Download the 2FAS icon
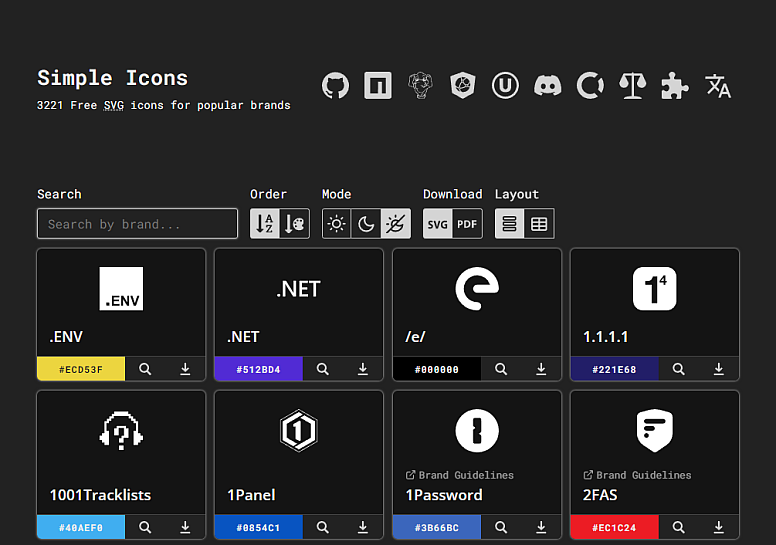776x545 pixels. [x=719, y=527]
